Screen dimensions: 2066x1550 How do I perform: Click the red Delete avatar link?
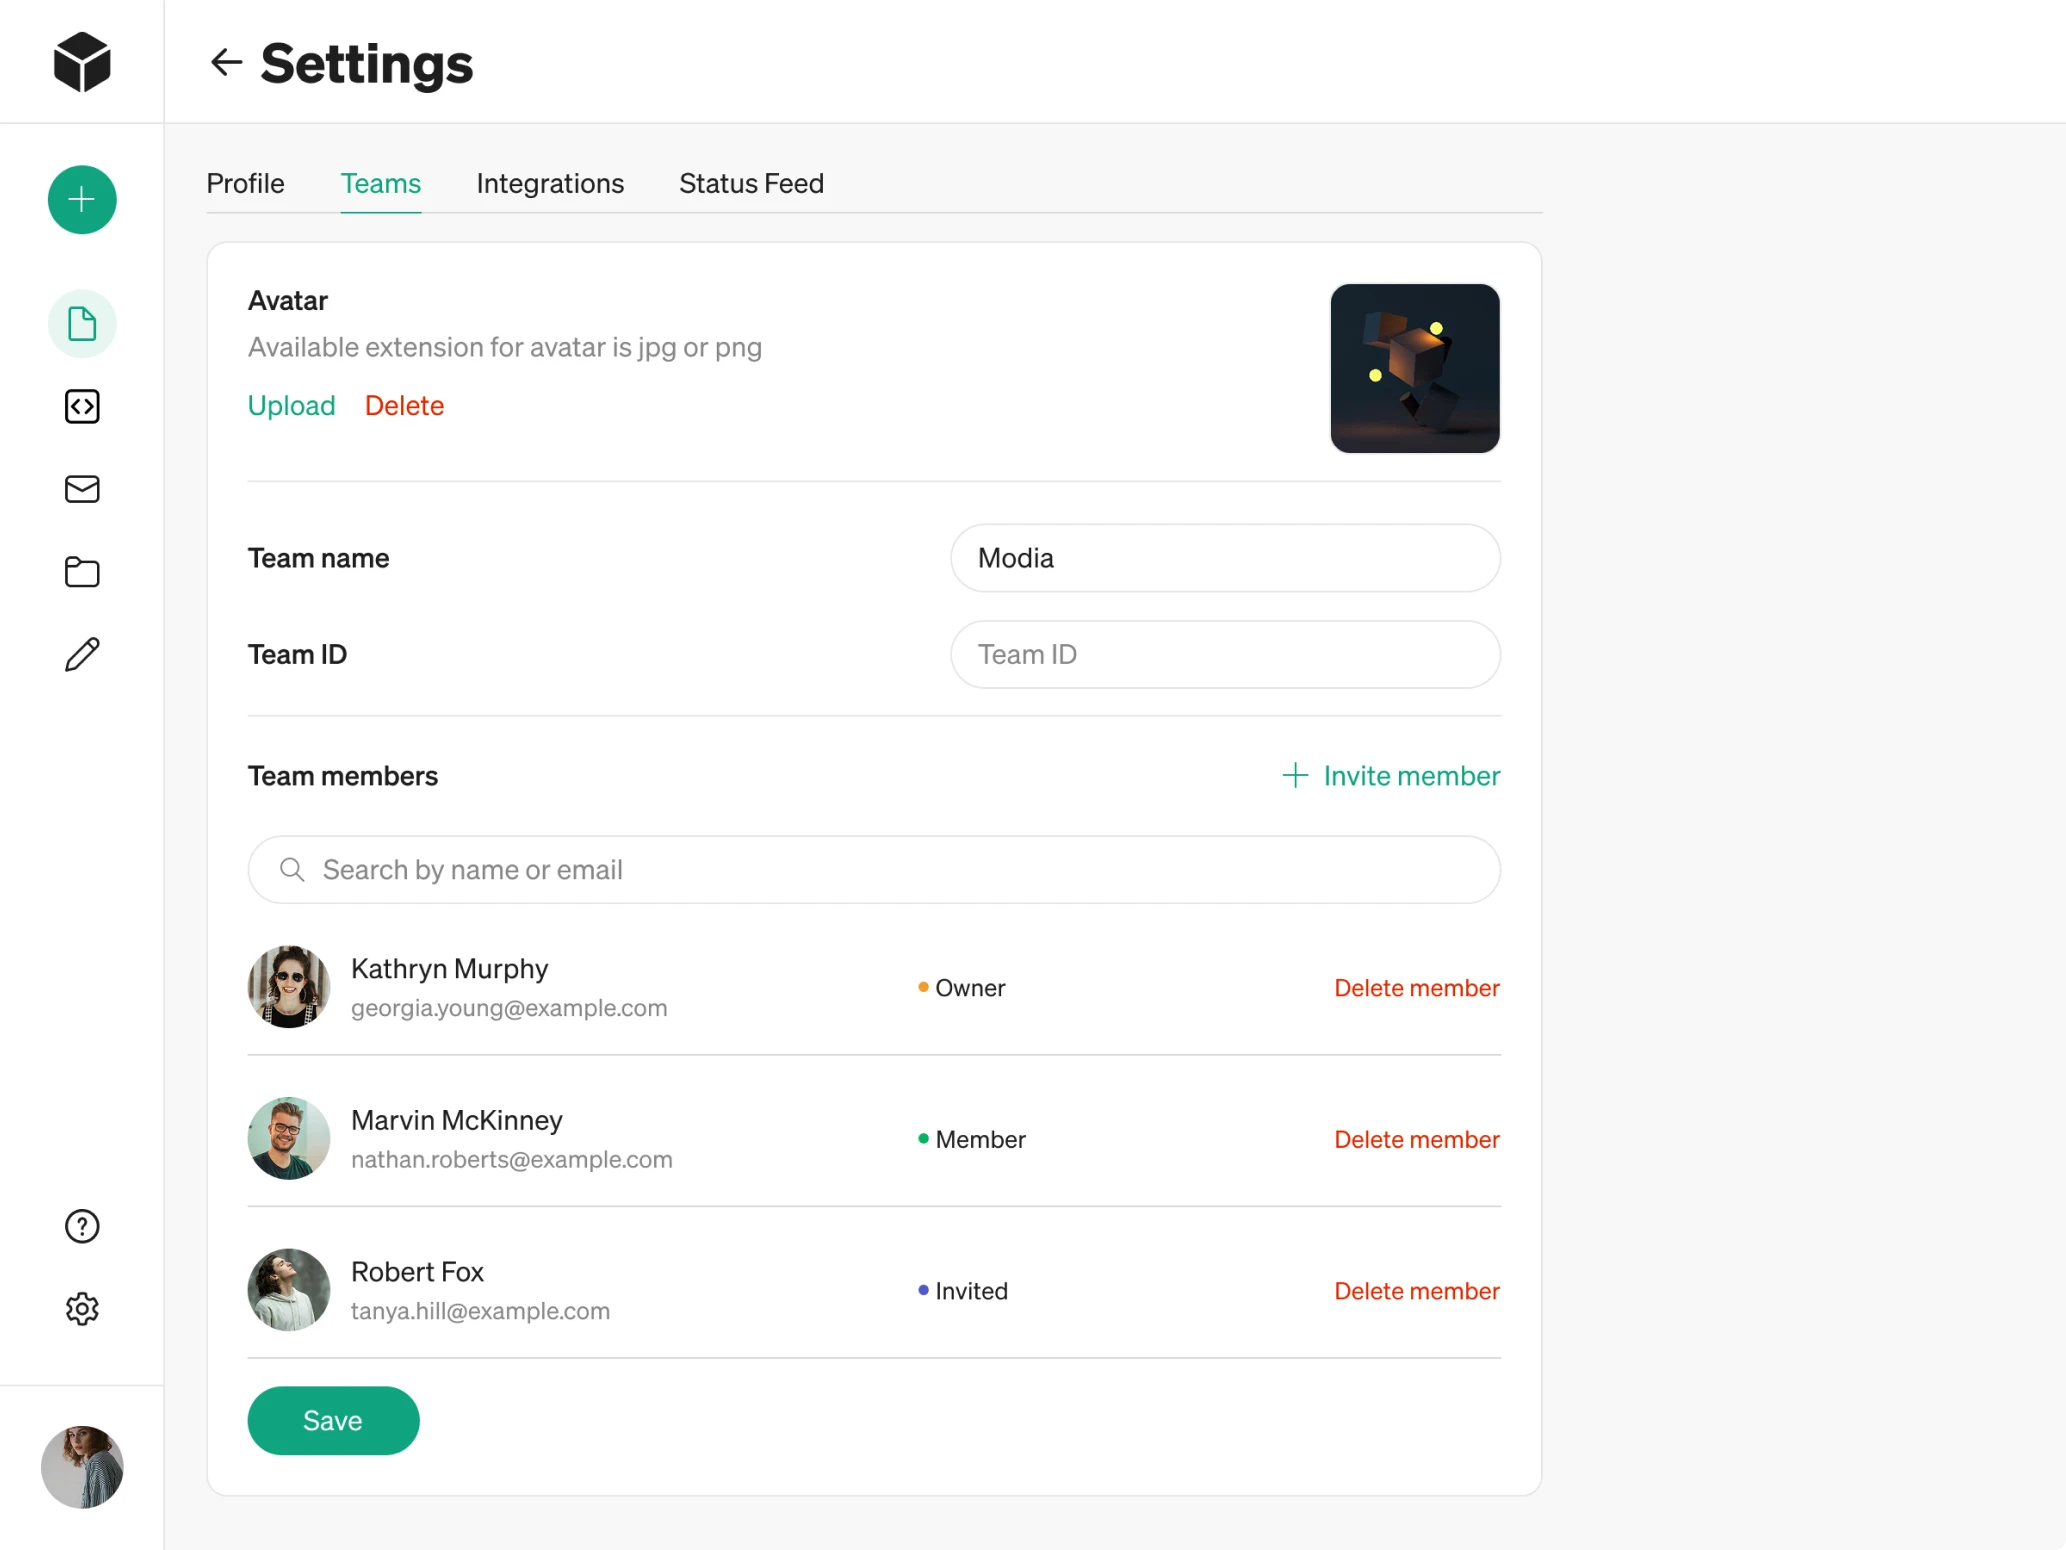[x=404, y=406]
